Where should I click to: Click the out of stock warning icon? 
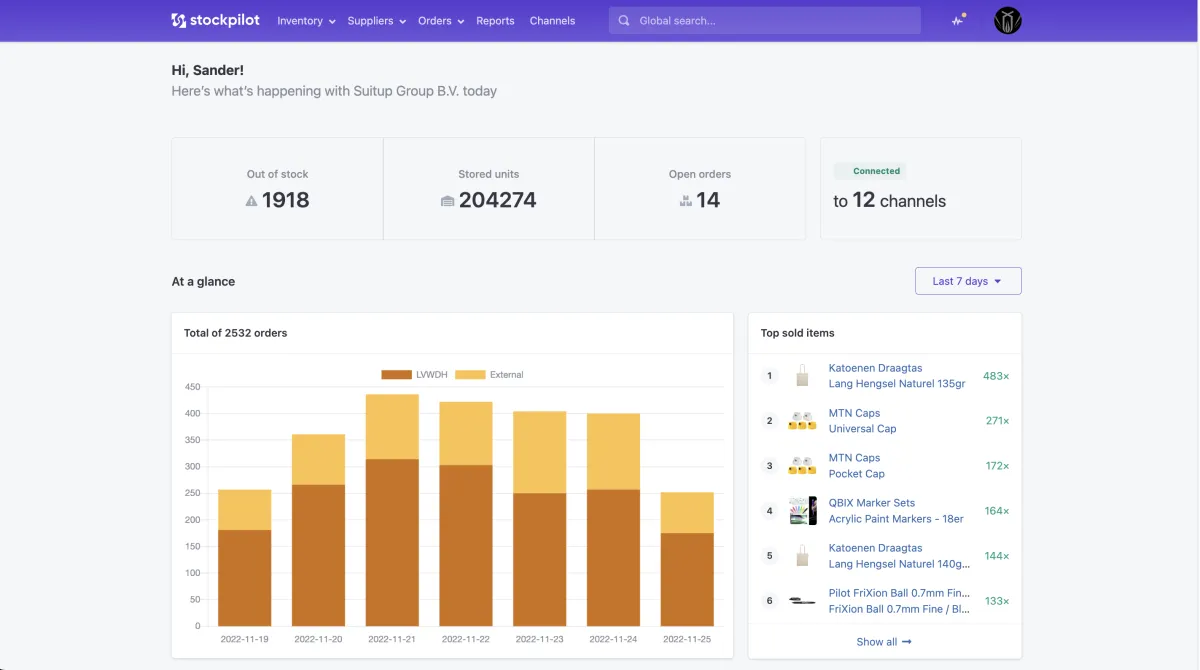click(x=252, y=201)
